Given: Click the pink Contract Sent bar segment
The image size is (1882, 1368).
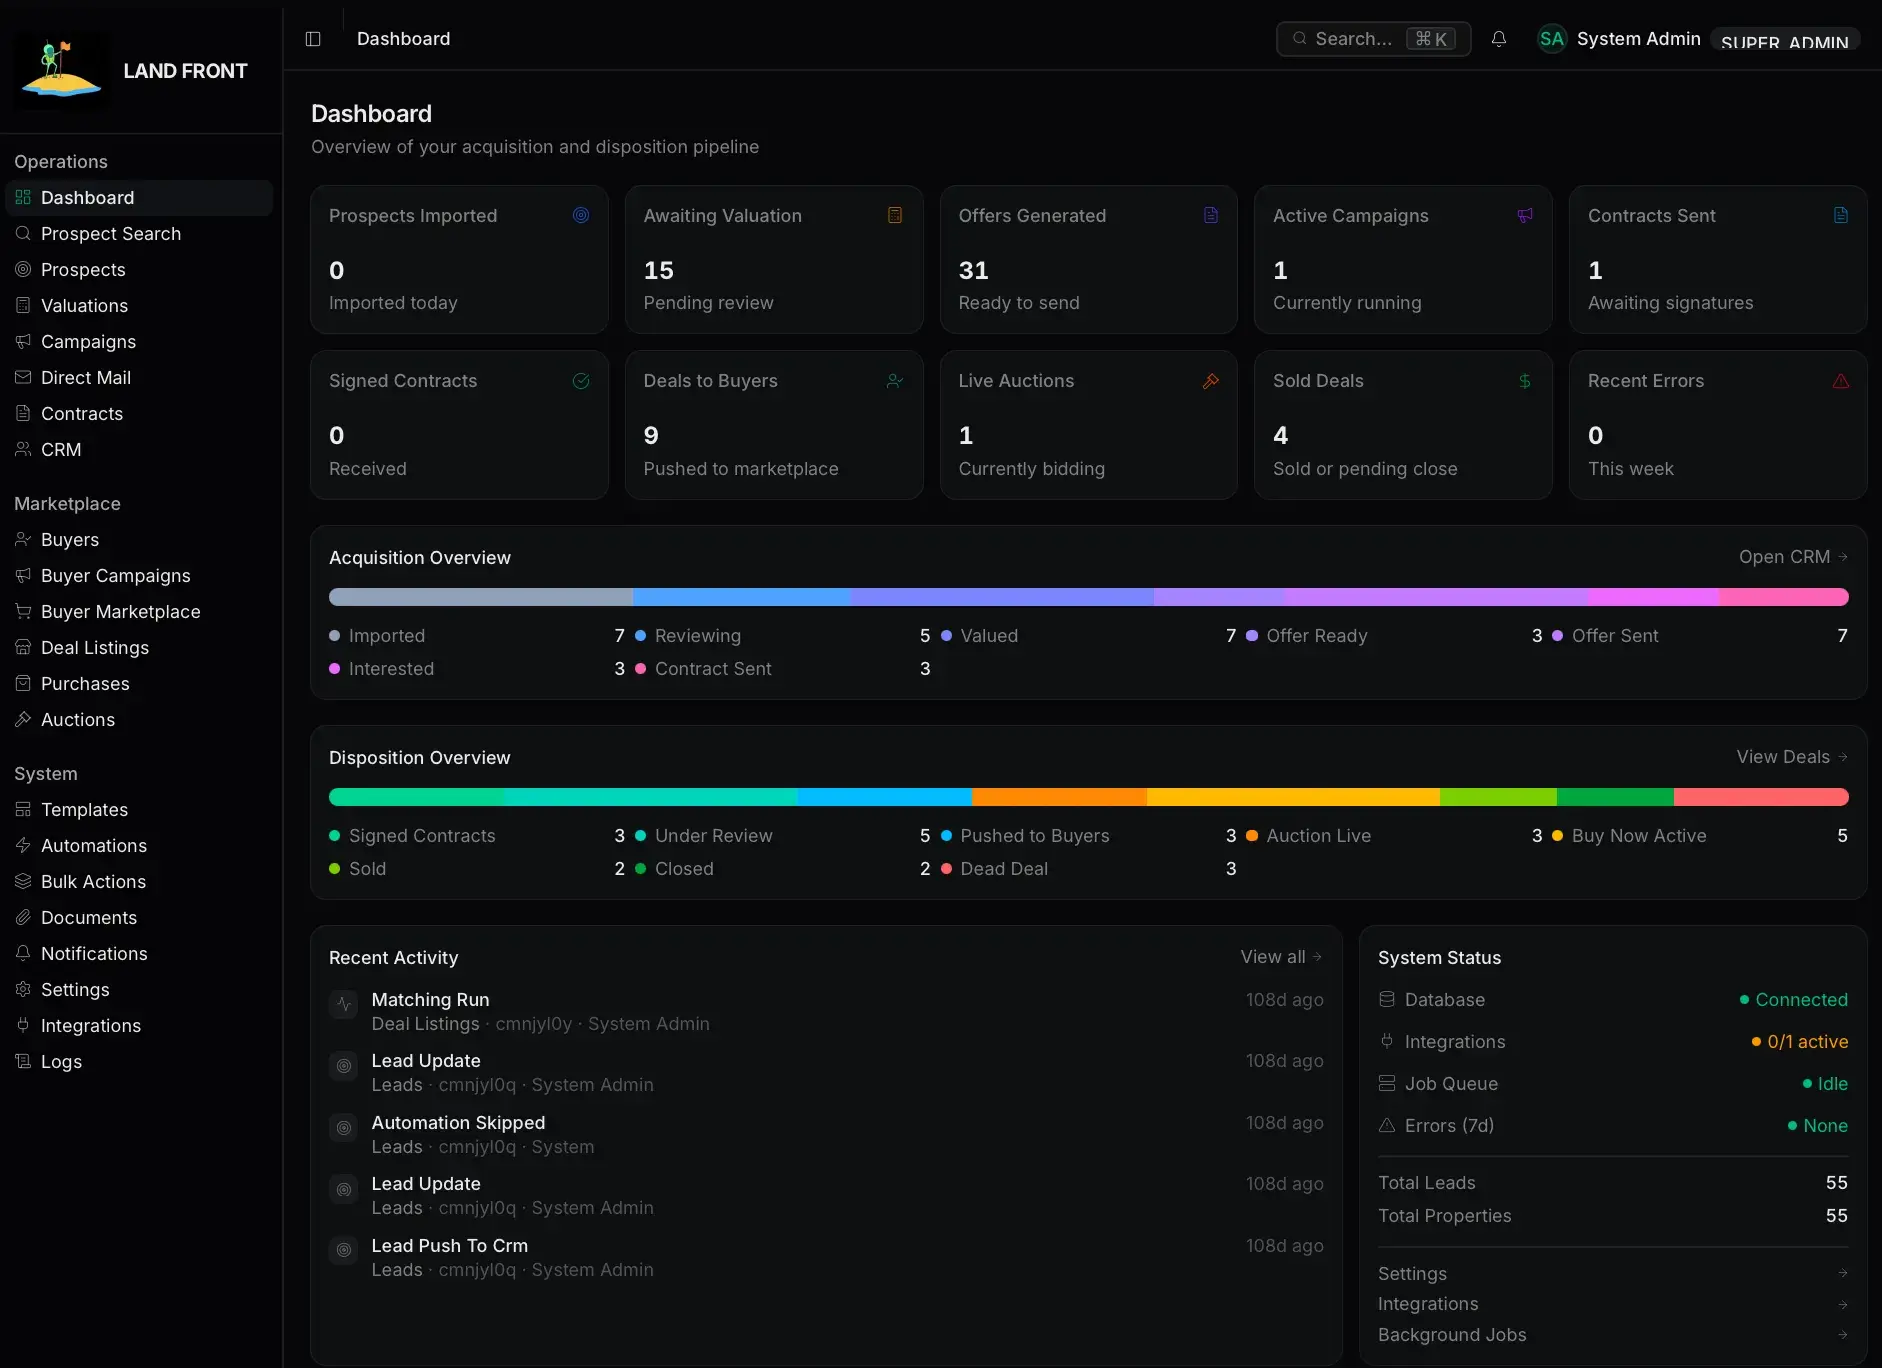Looking at the screenshot, I should coord(1784,597).
